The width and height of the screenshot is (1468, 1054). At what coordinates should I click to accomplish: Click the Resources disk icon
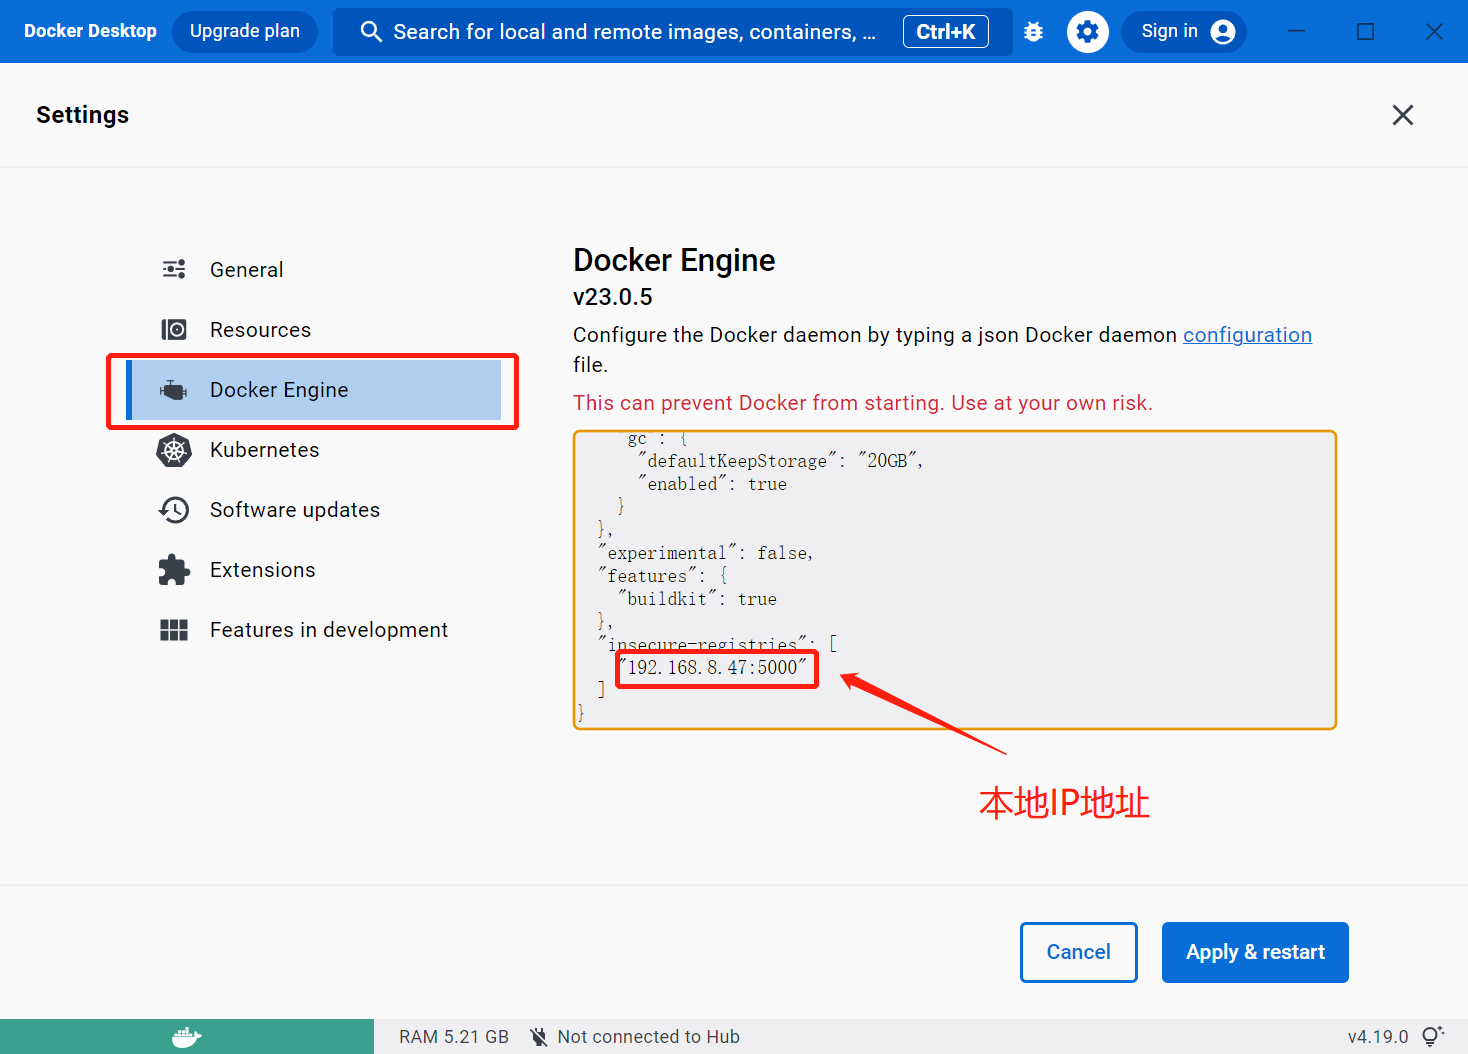[x=174, y=330]
